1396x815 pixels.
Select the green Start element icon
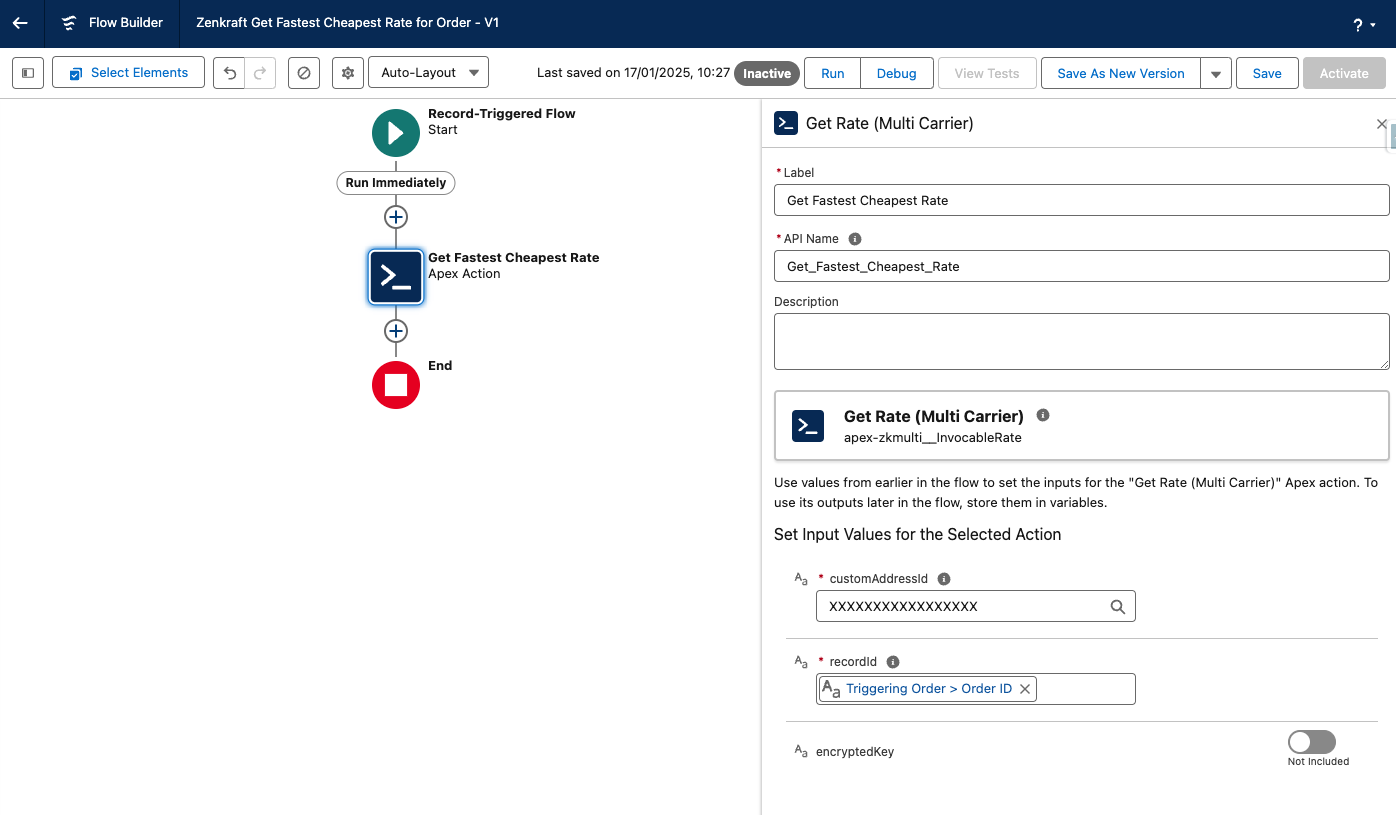[x=396, y=133]
